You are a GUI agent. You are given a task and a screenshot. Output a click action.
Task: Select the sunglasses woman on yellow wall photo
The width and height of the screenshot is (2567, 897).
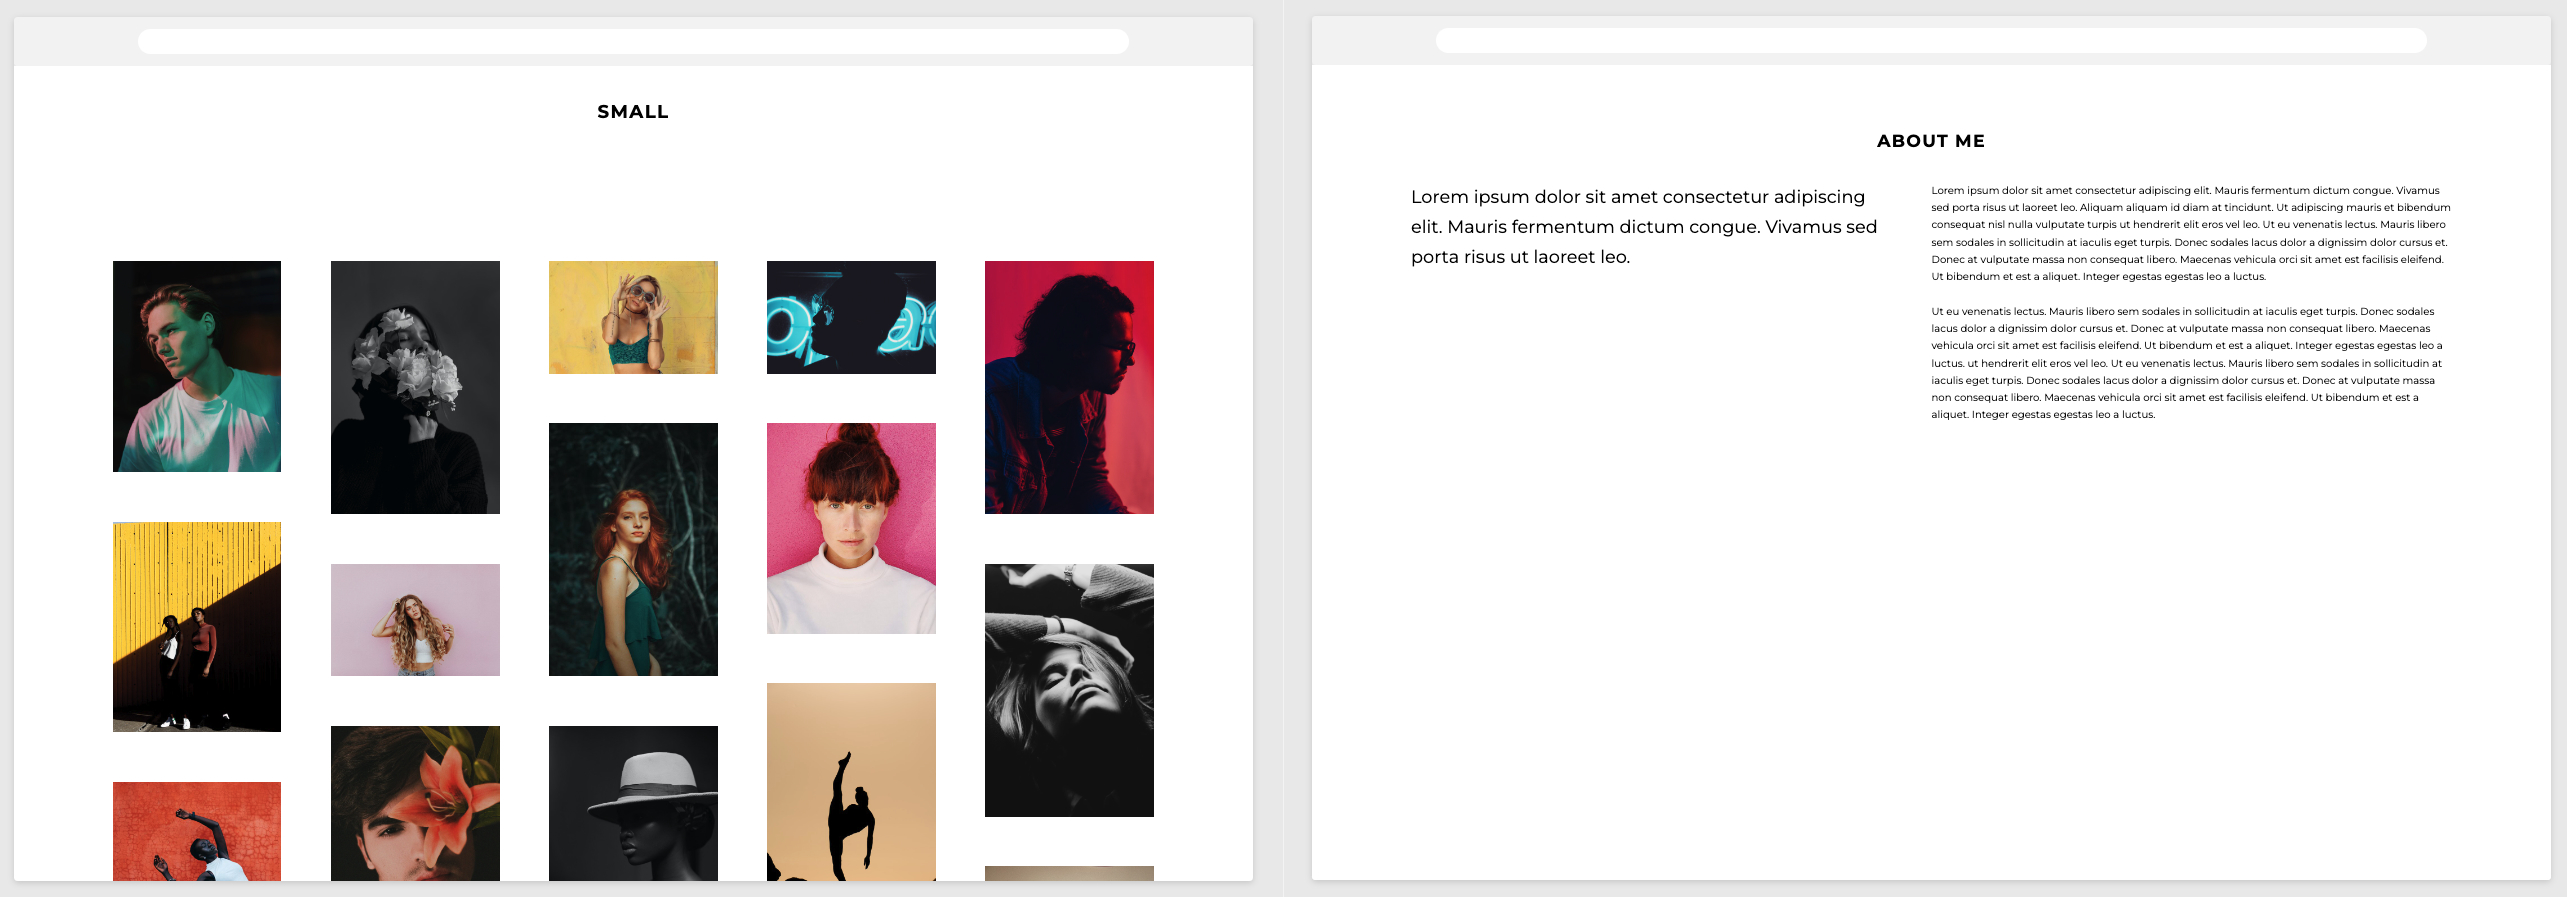pos(633,317)
